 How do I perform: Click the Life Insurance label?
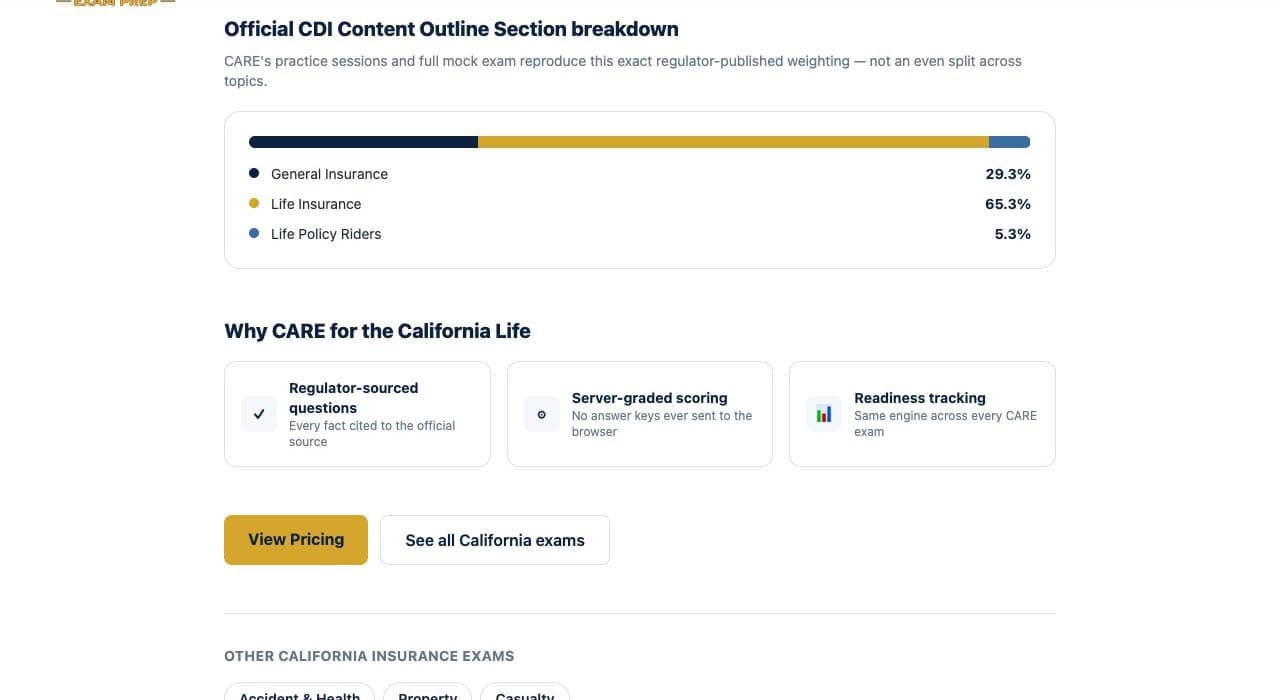coord(316,204)
